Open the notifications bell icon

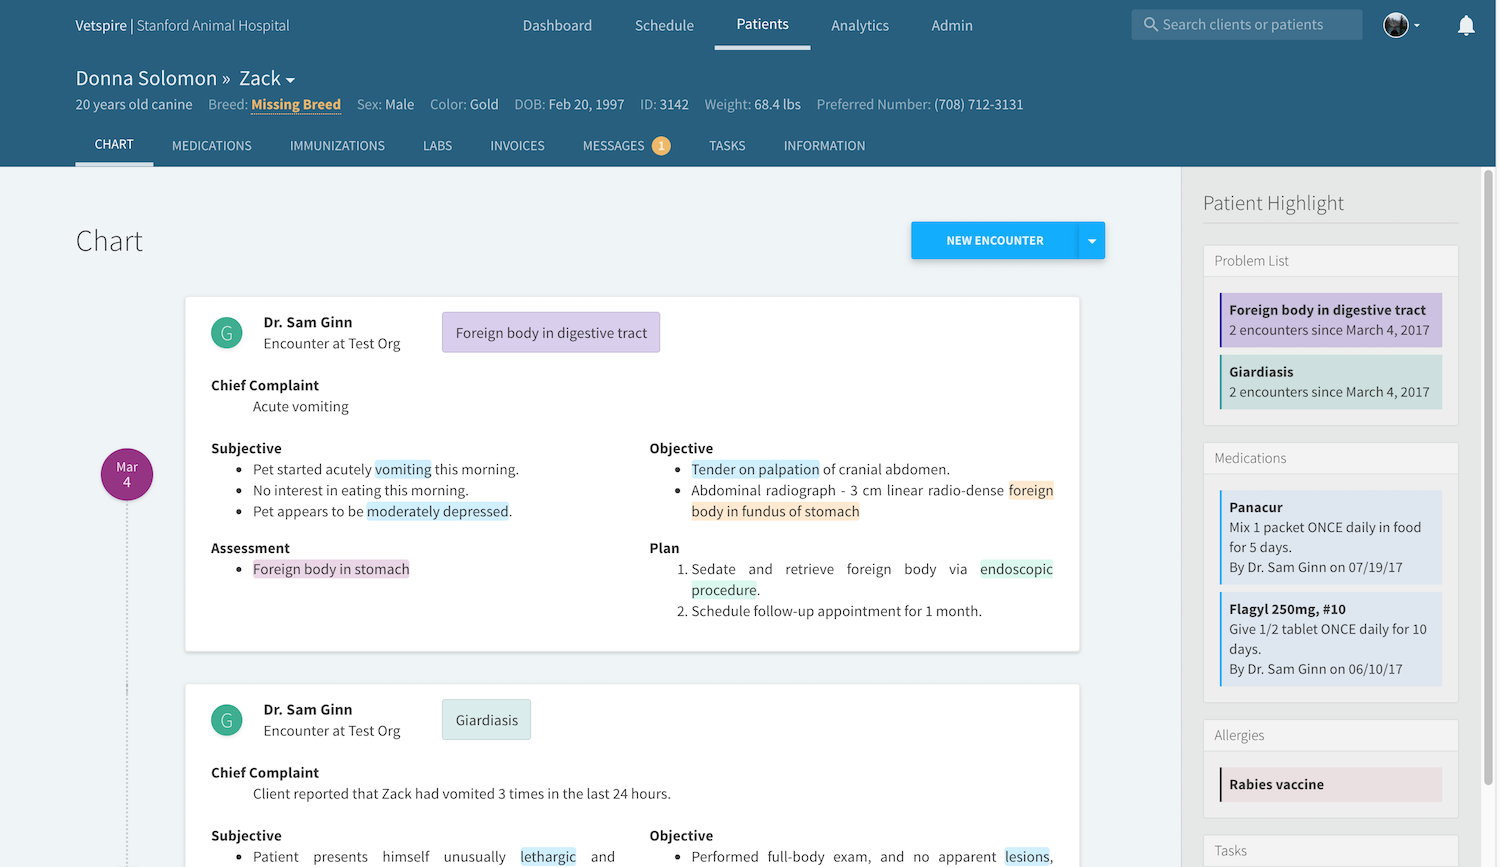[x=1466, y=25]
